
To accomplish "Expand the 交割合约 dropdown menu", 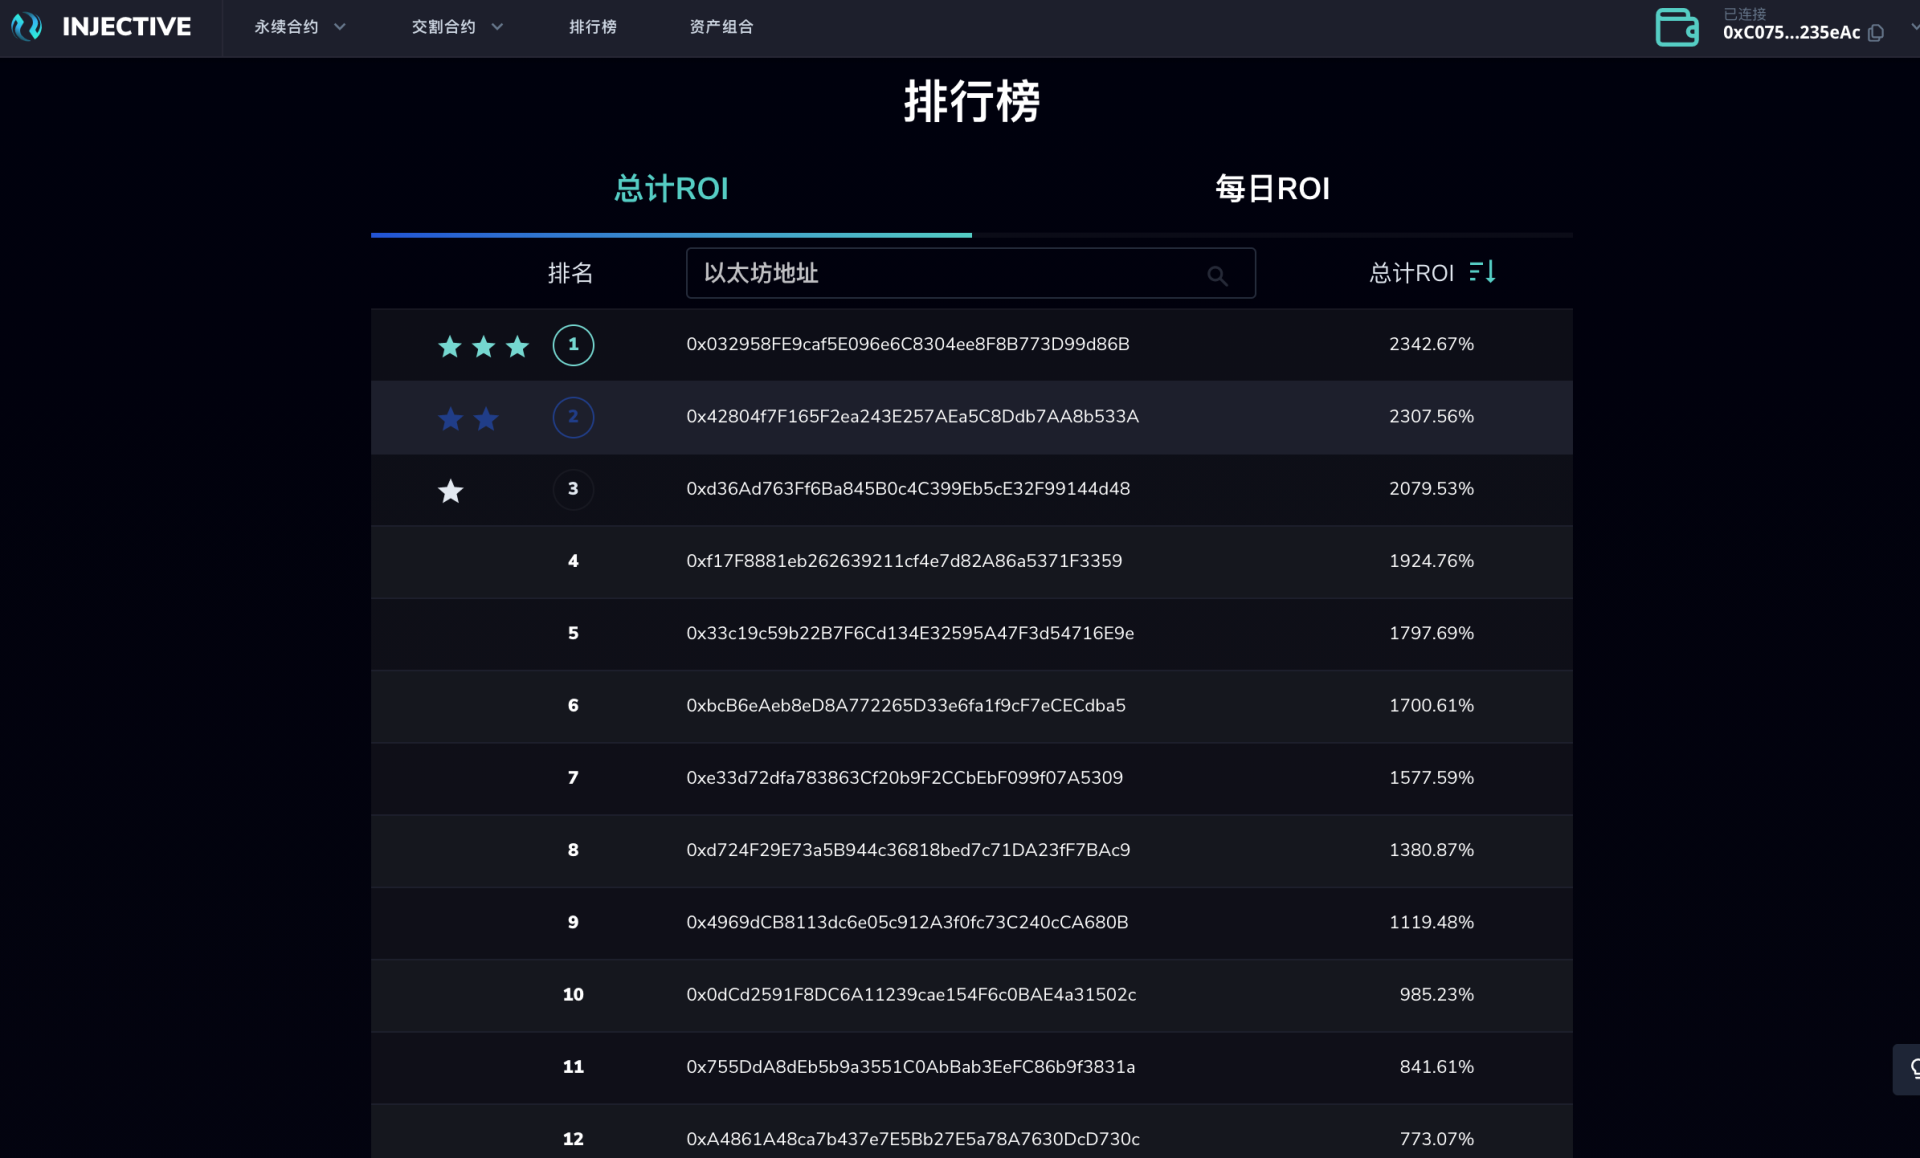I will pyautogui.click(x=455, y=27).
